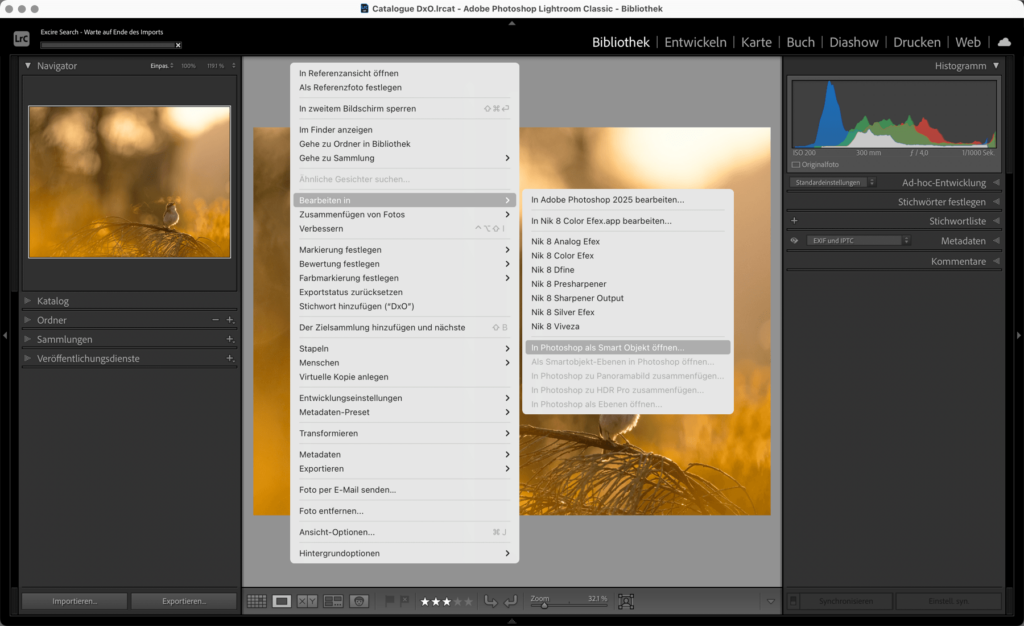Viewport: 1024px width, 626px height.
Task: Click the Ordner minus icon
Action: [x=216, y=320]
